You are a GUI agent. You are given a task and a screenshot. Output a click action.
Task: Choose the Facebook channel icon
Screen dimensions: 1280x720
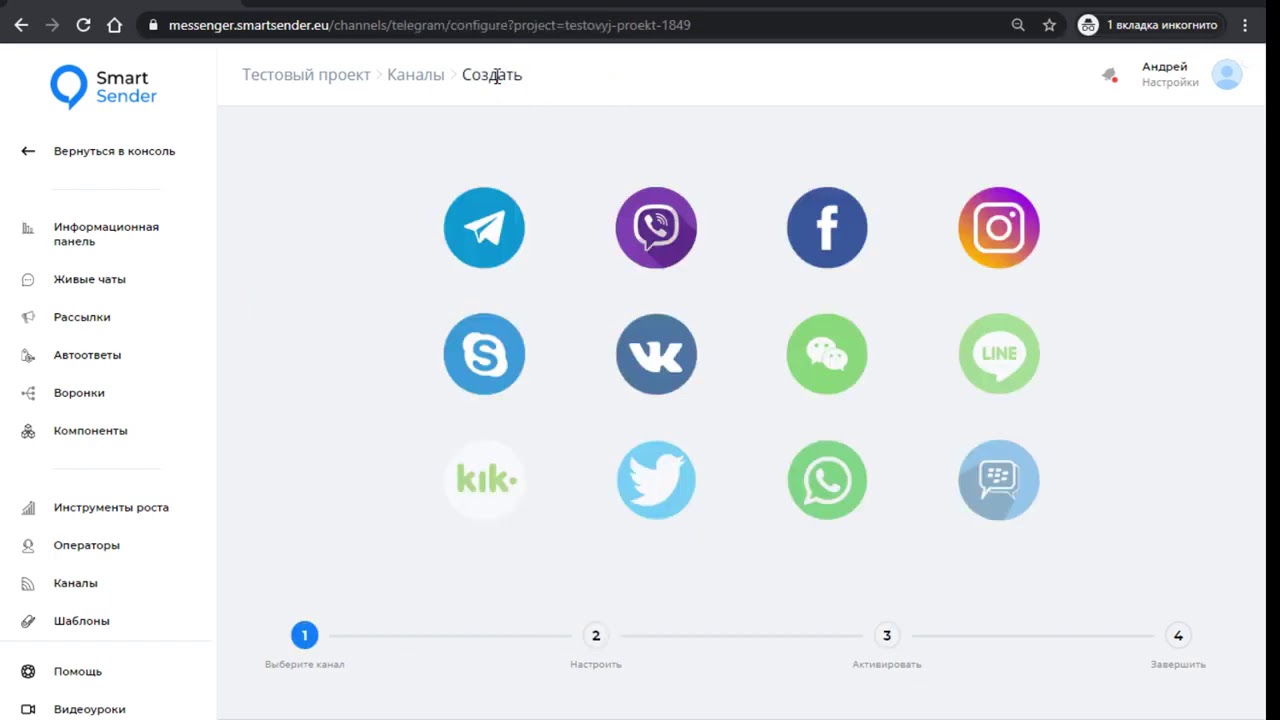(827, 228)
